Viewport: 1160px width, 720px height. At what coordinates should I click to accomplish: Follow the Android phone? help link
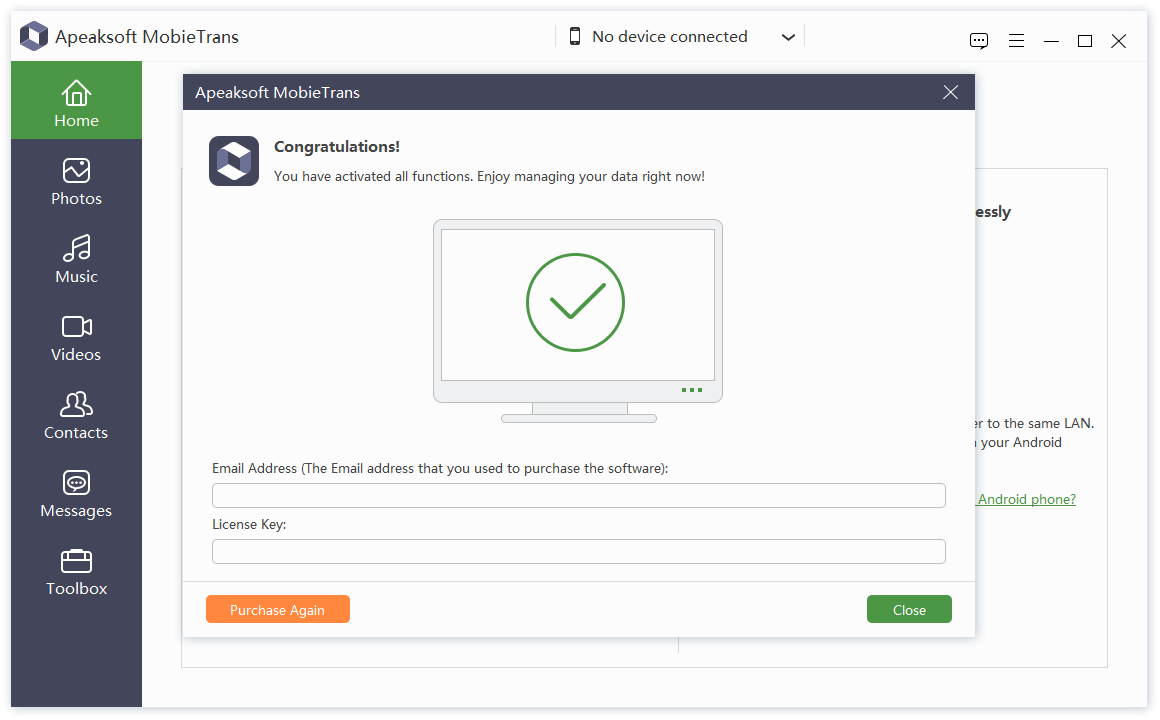click(1027, 499)
